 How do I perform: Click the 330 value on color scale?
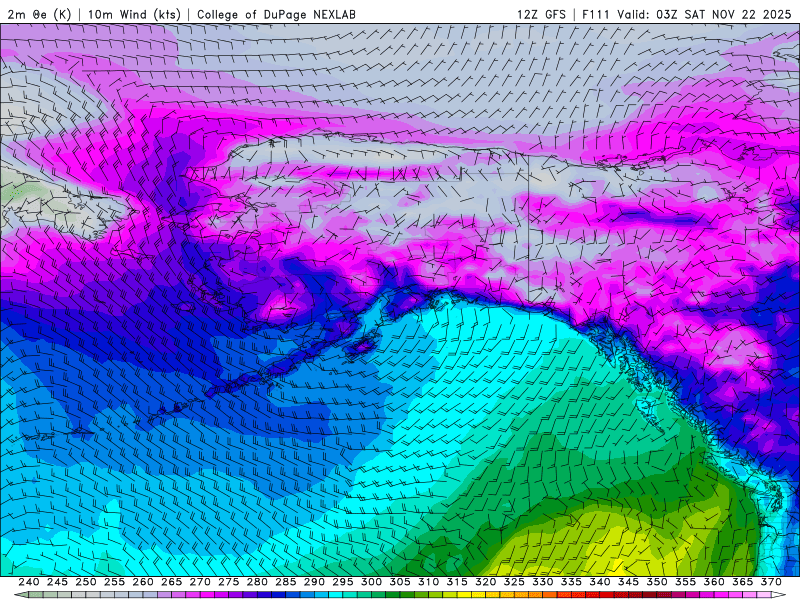543,582
